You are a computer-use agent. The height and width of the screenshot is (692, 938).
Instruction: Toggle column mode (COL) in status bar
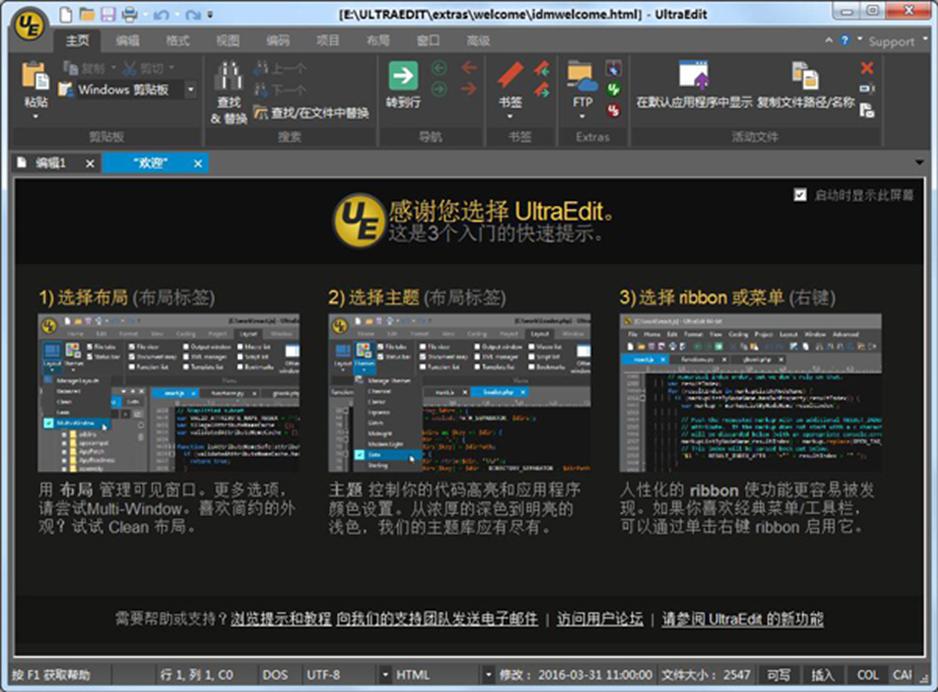(867, 675)
